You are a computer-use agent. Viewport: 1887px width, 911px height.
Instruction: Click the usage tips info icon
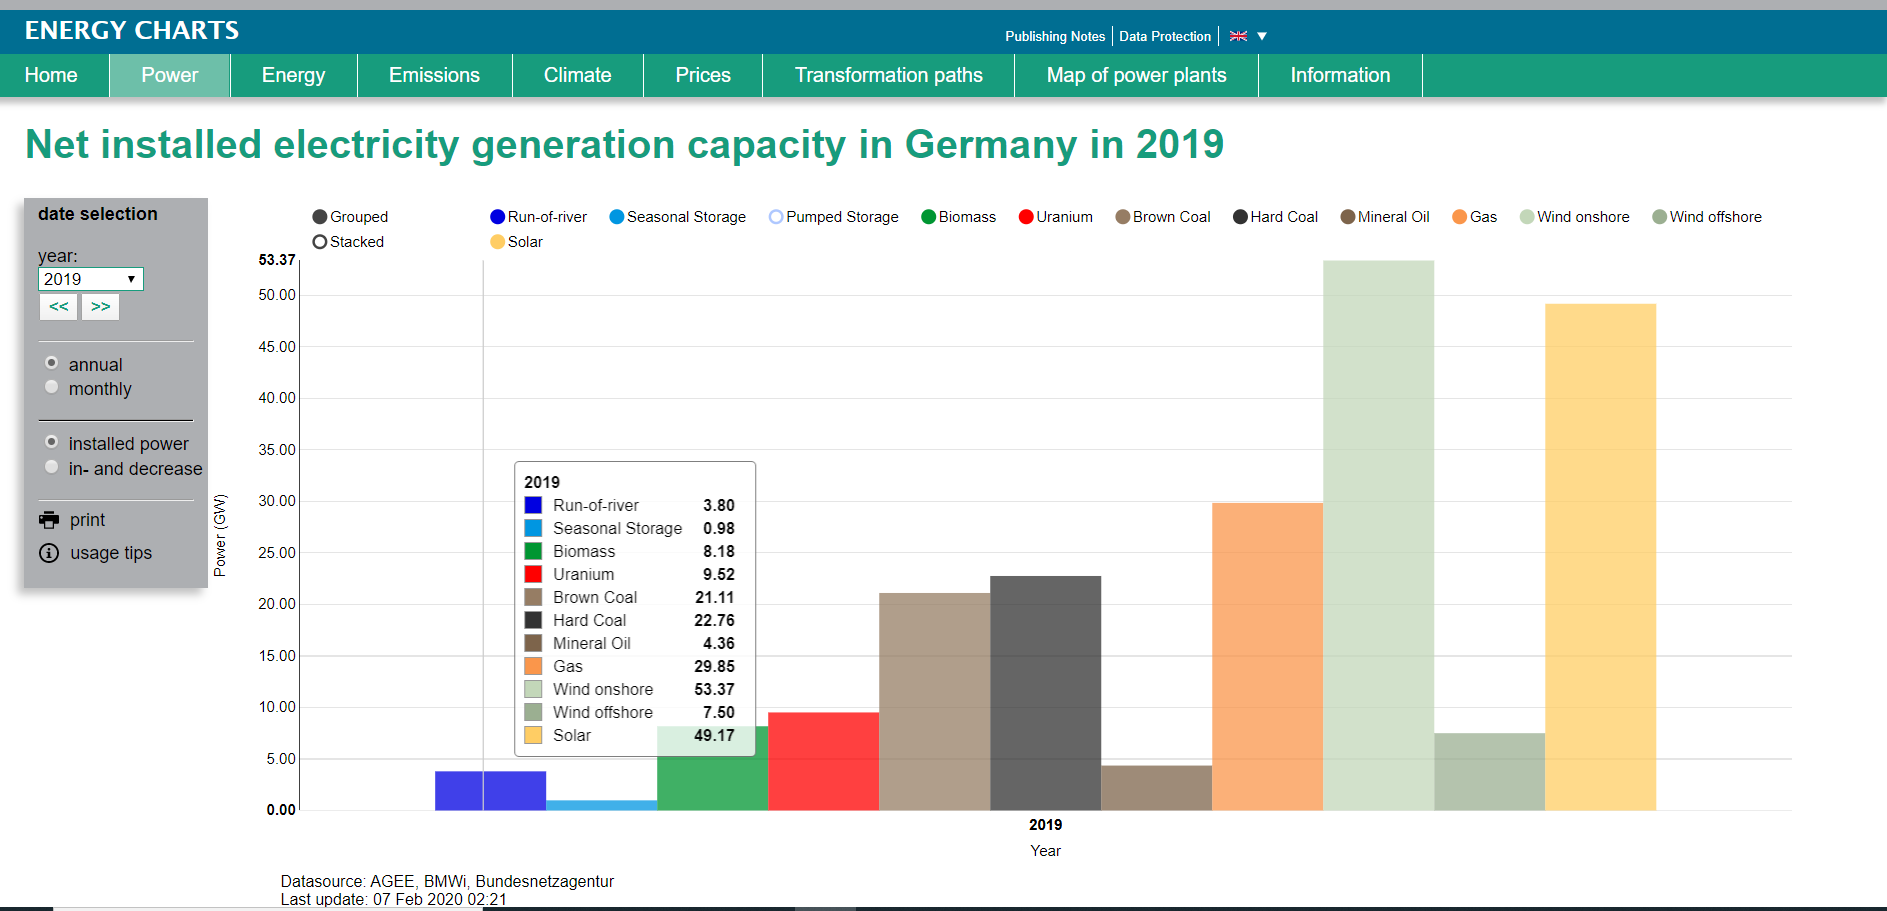[49, 553]
